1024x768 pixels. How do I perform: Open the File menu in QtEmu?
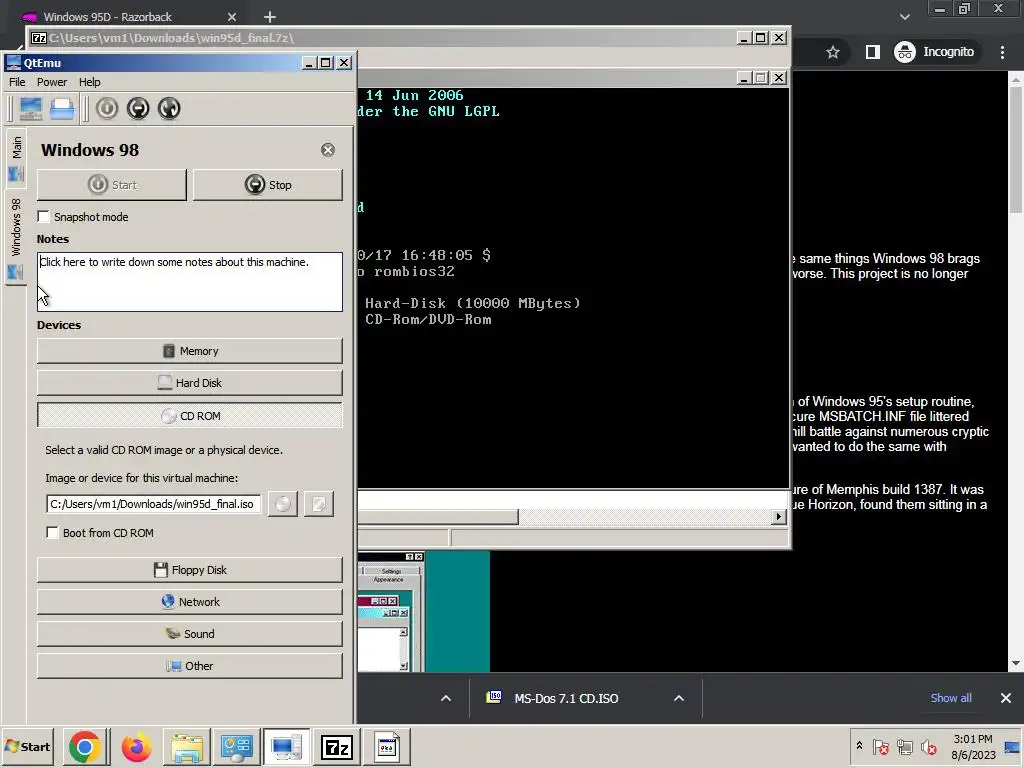17,82
